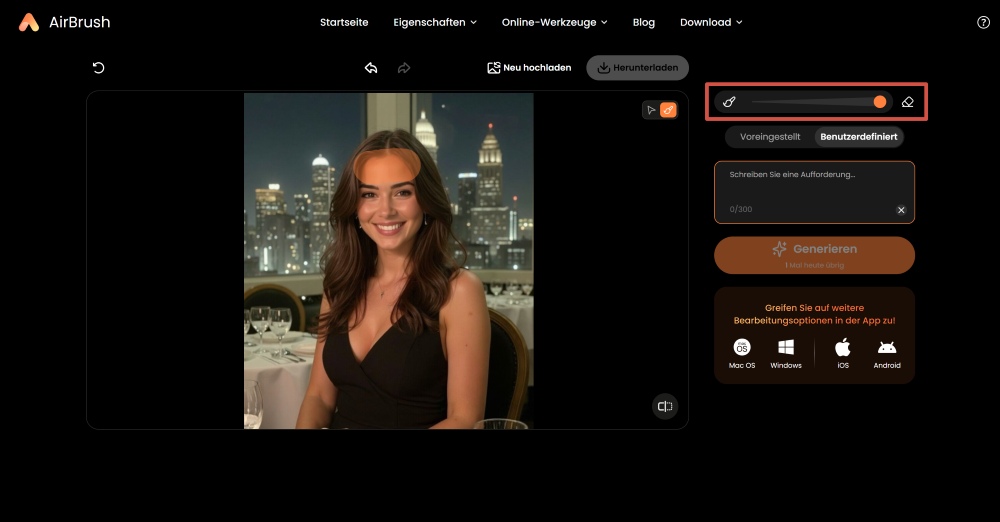Click the redo arrow icon

coord(404,68)
